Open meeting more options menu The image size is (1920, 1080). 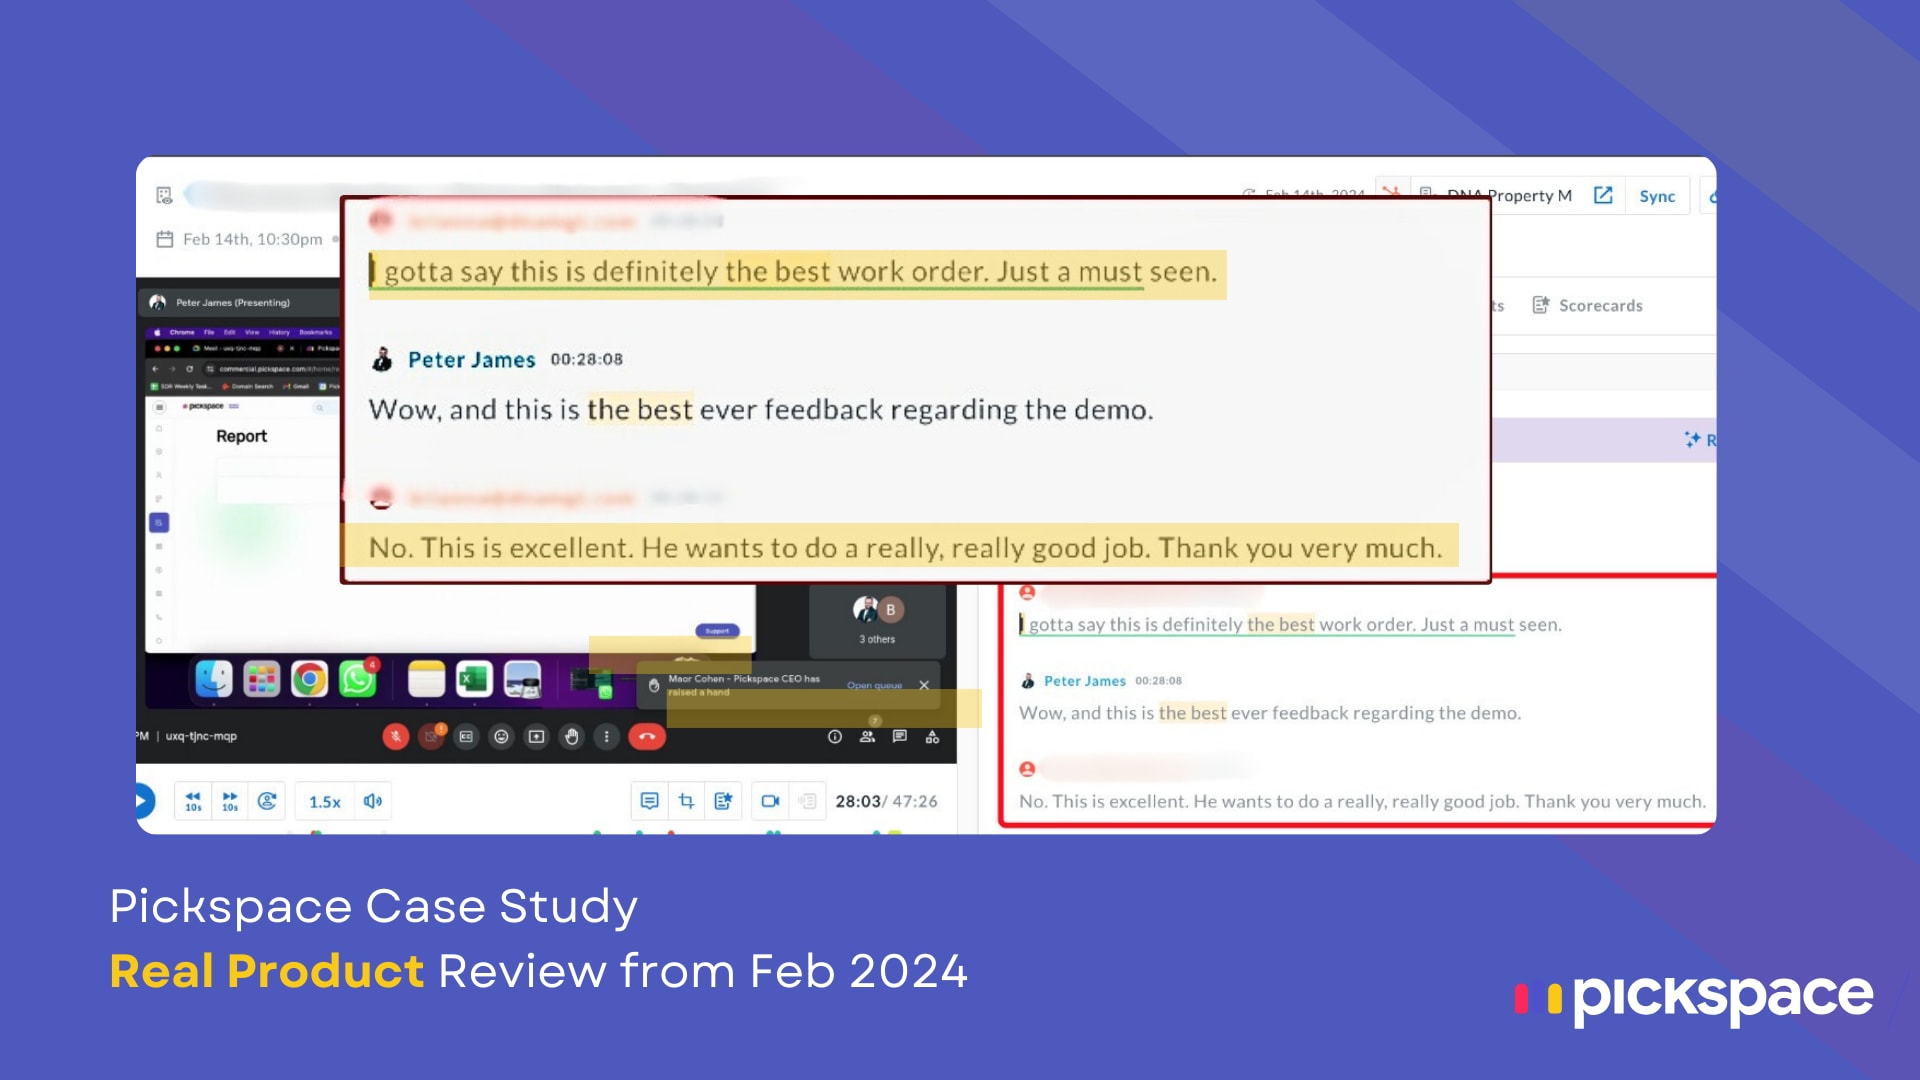(606, 737)
